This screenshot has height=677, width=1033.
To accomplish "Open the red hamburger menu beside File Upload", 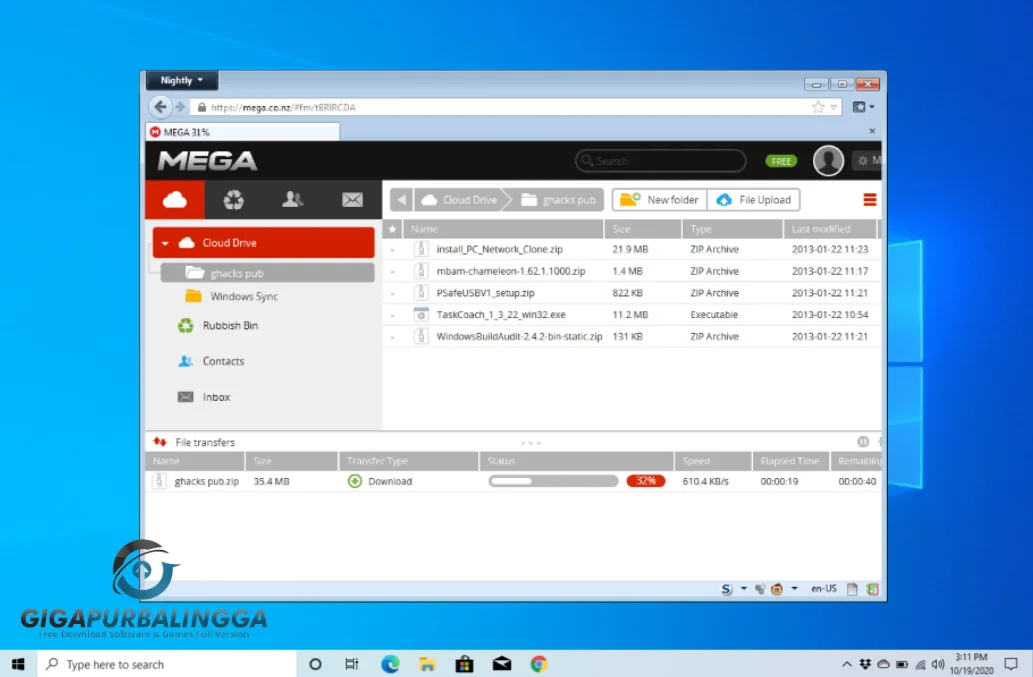I will 868,199.
